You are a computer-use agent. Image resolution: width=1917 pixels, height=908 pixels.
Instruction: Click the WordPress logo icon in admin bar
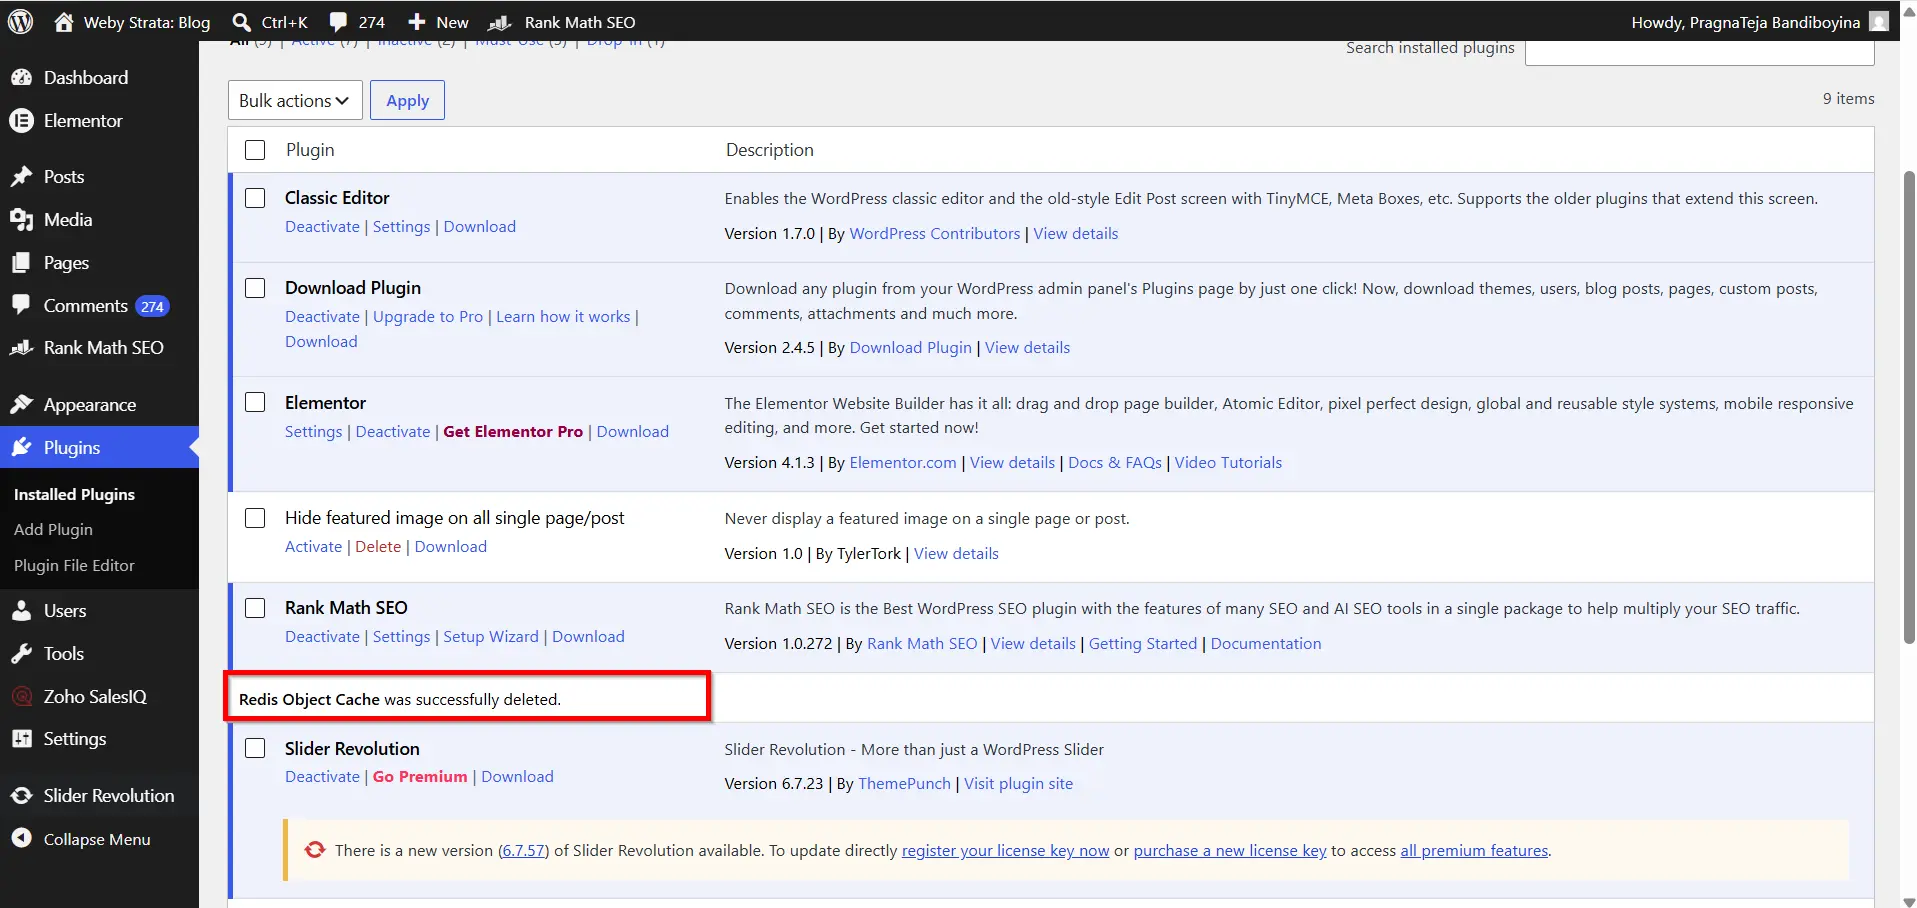click(x=21, y=21)
